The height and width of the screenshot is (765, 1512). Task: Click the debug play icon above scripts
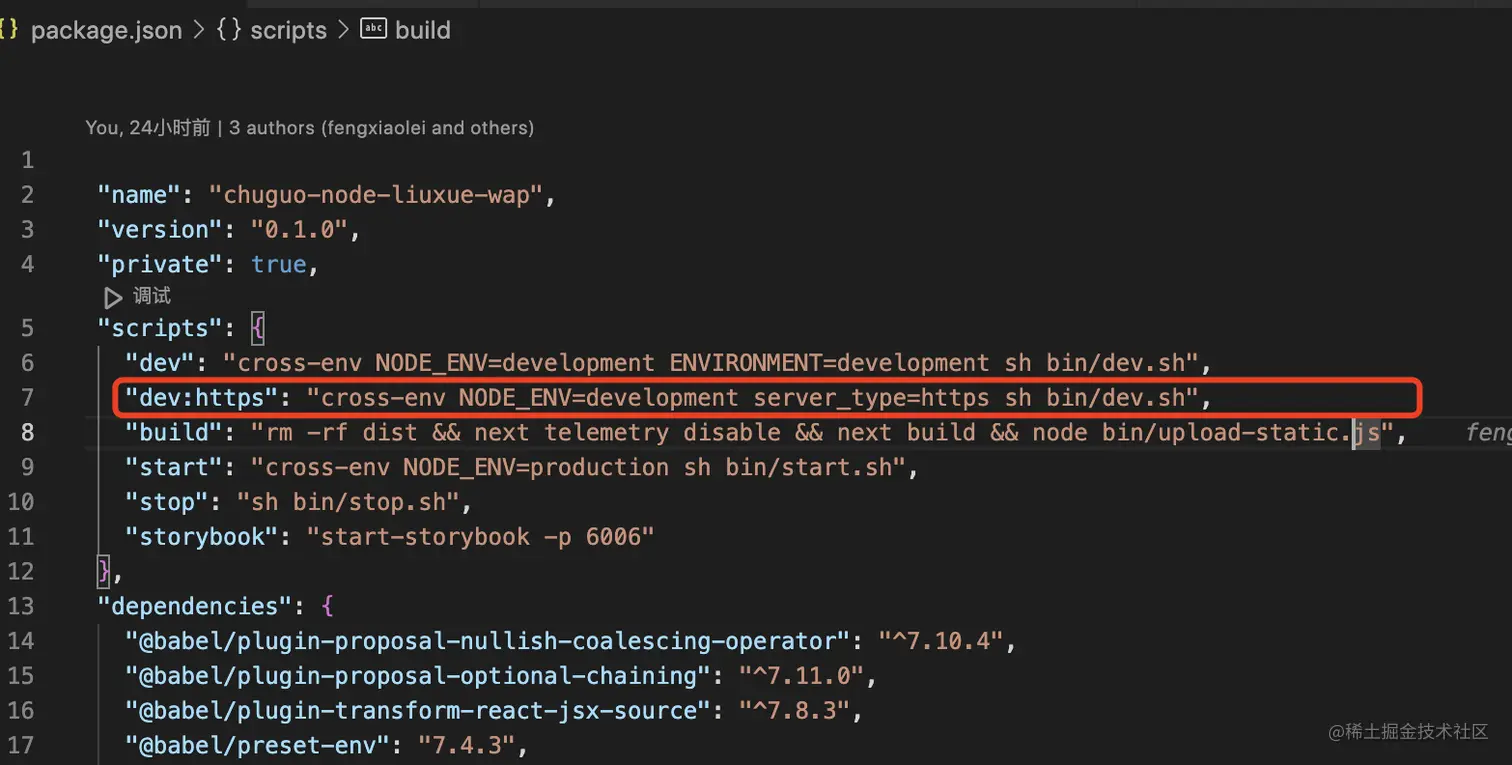pos(113,297)
